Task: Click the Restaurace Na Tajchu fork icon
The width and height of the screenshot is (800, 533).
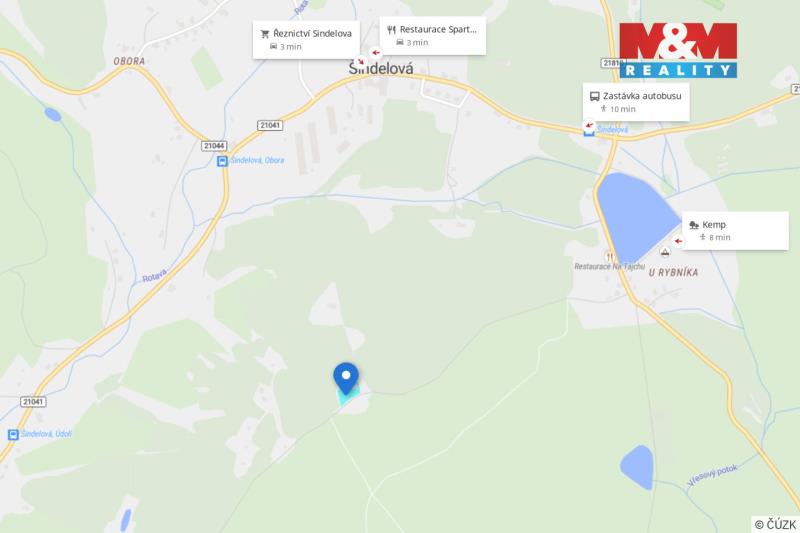Action: (x=609, y=257)
